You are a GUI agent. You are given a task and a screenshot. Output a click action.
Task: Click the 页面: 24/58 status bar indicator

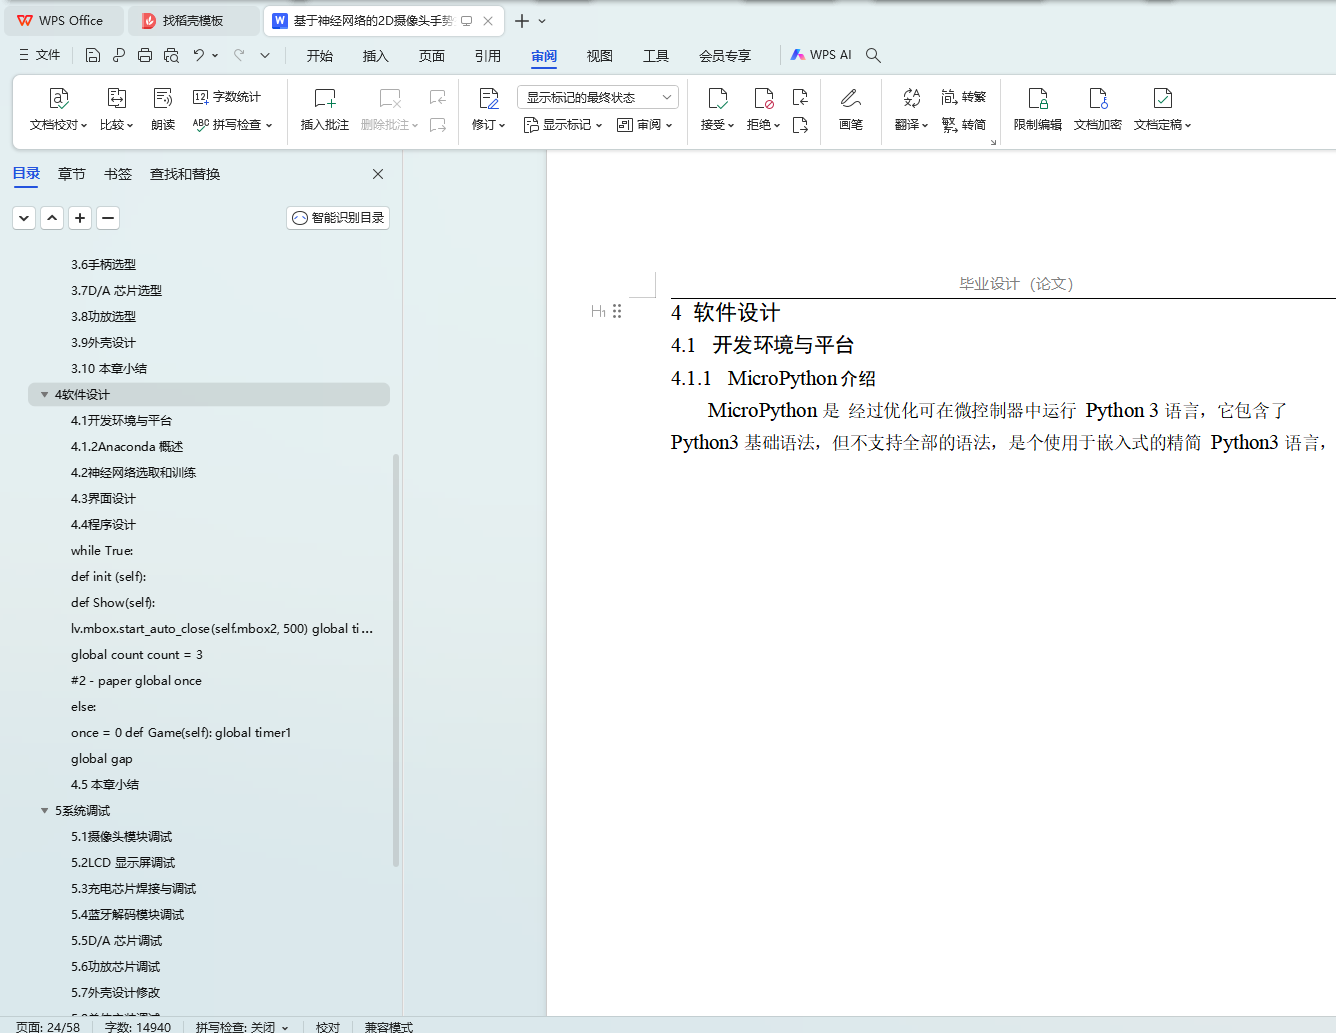pos(48,1027)
